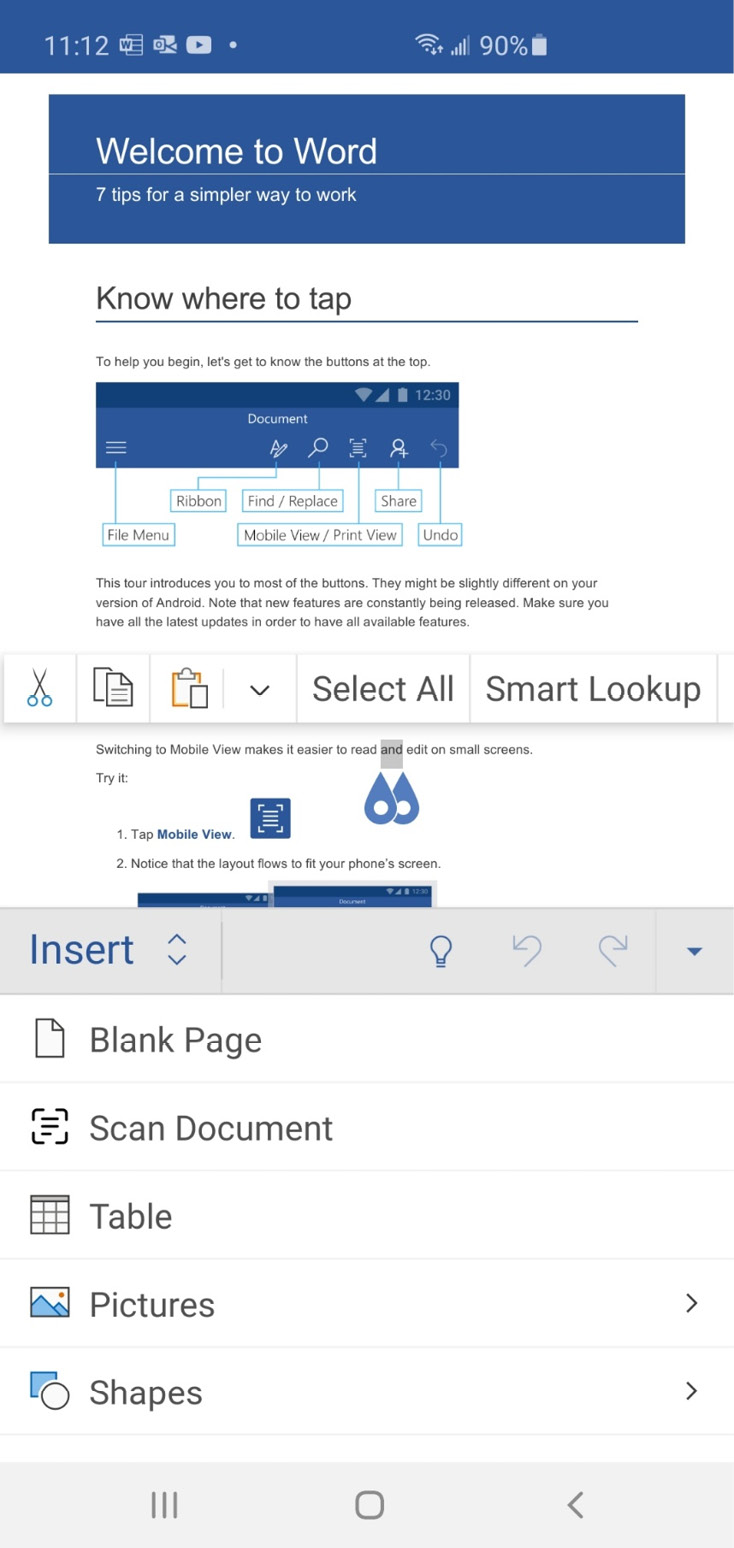Screen dimensions: 734x1548
Task: Expand paste options arrow
Action: click(260, 689)
